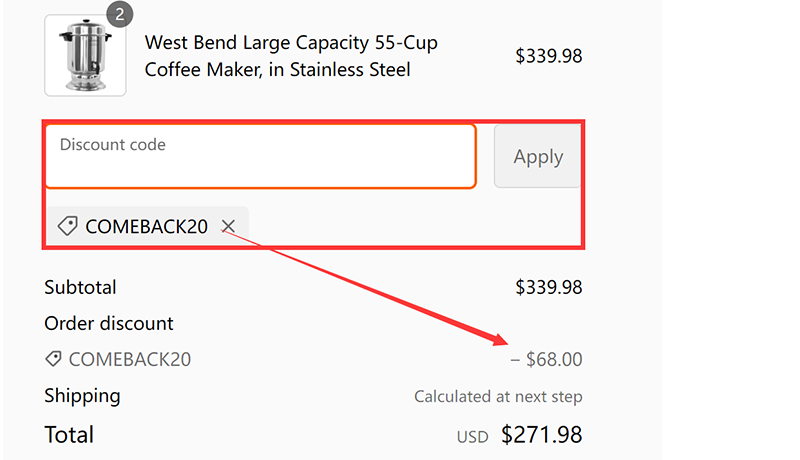Click the 'Calculated at next step' text
This screenshot has height=460, width=800.
498,397
